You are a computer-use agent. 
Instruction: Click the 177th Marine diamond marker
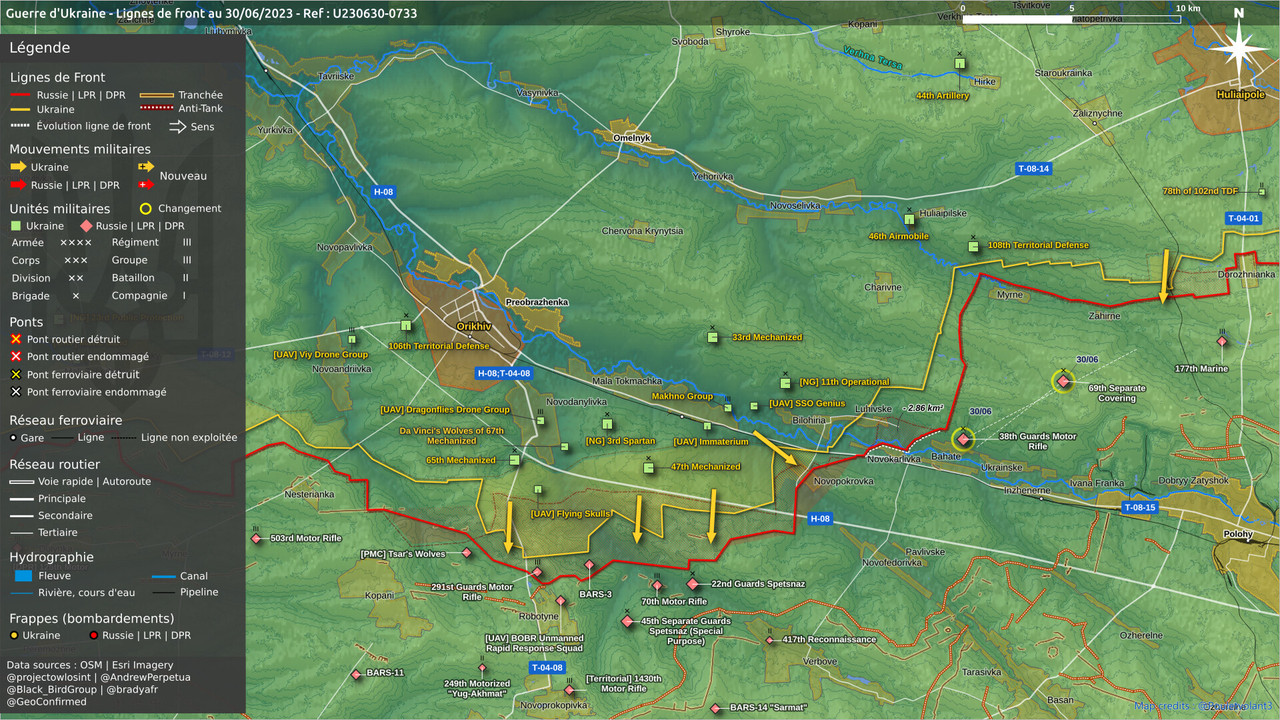coord(1221,342)
